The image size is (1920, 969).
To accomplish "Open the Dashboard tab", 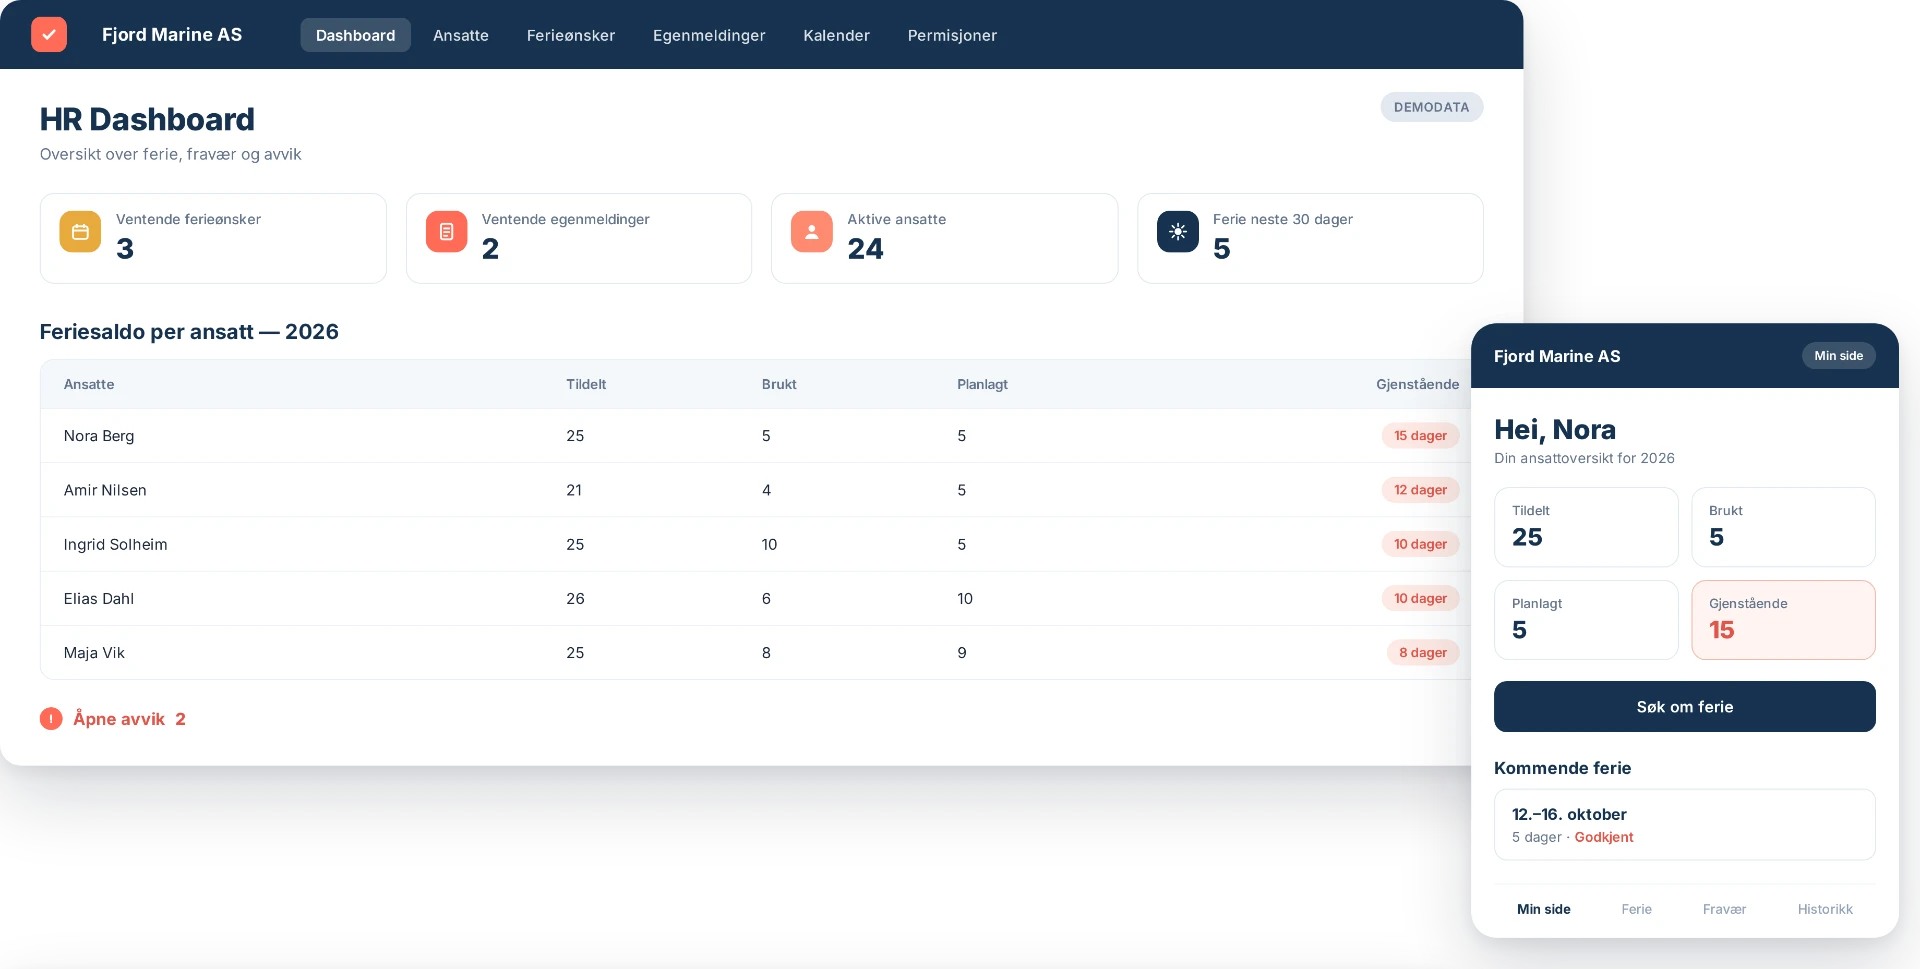I will 355,35.
